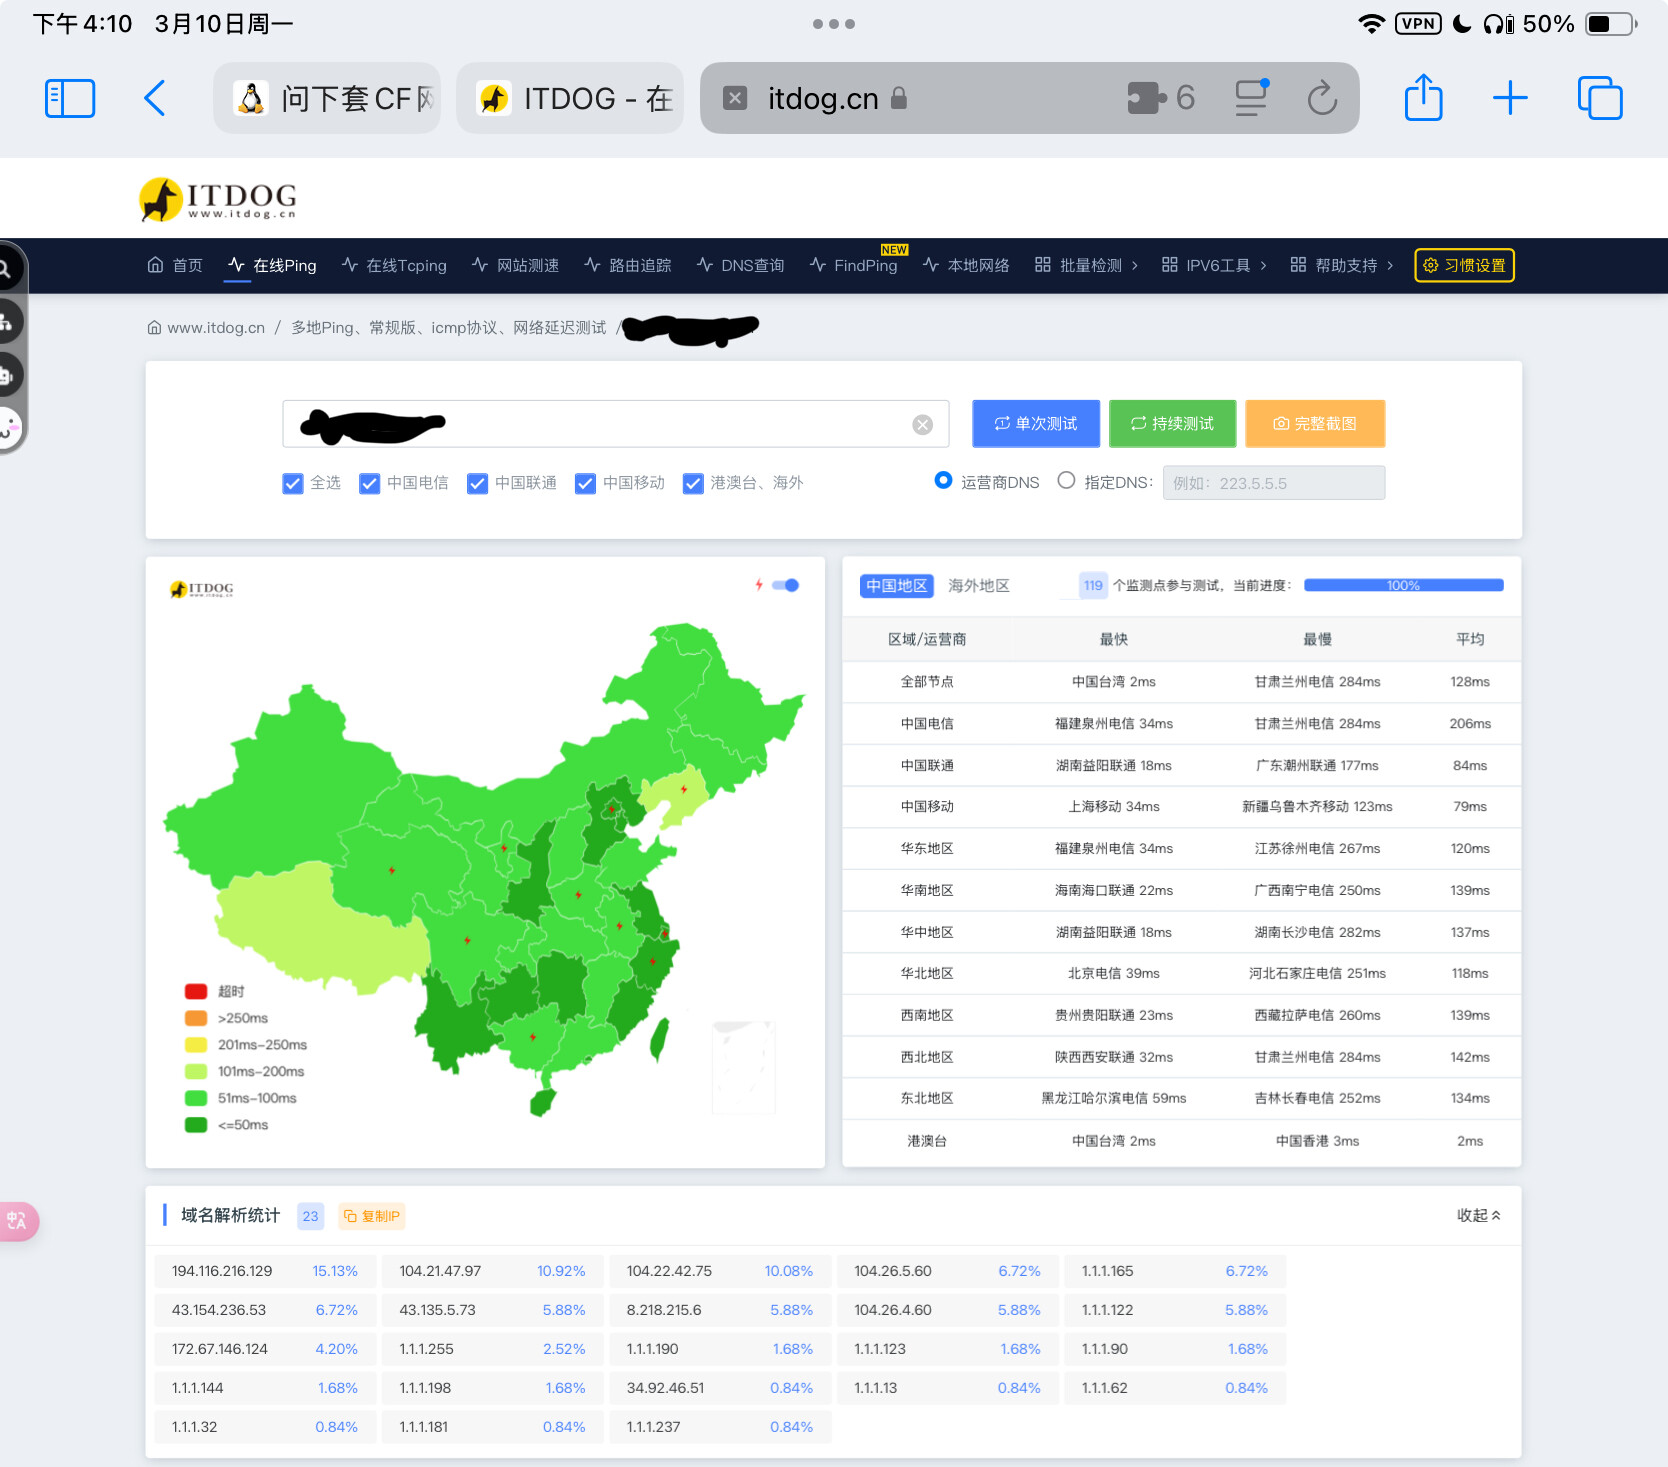Uncheck the 中国电信 checkbox
The width and height of the screenshot is (1668, 1467).
pos(370,484)
